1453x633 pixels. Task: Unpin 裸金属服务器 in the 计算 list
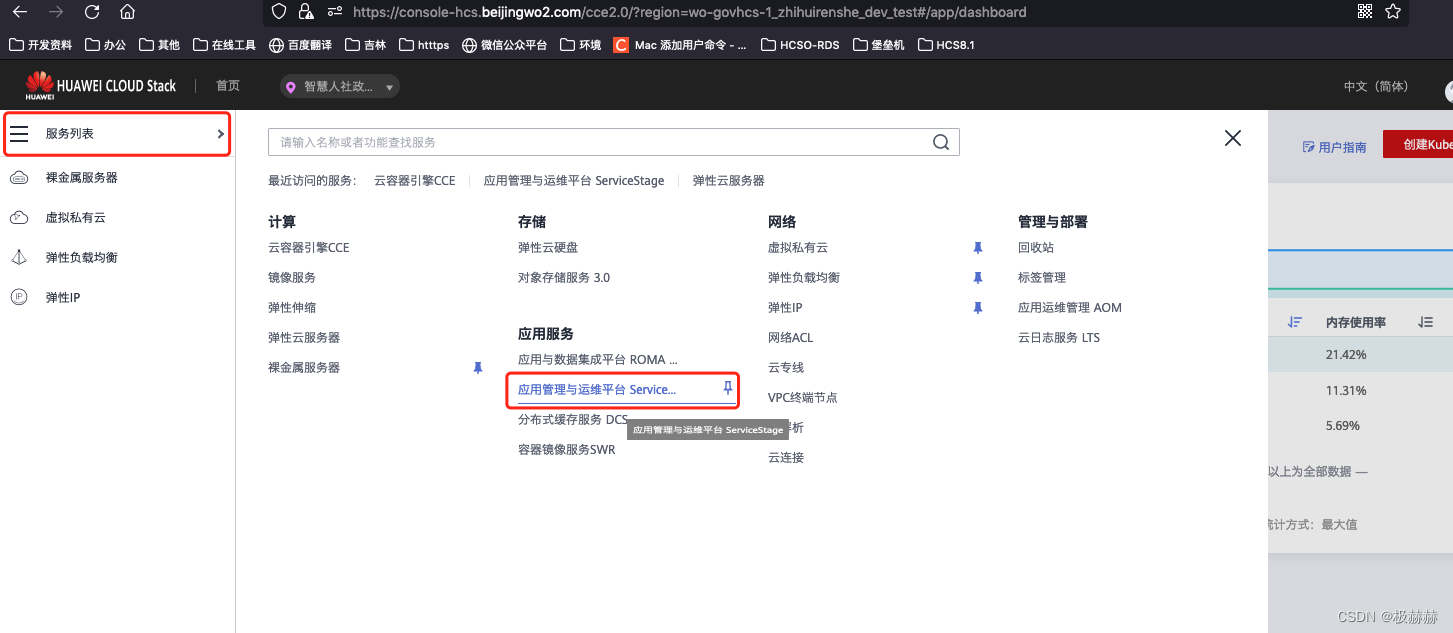coord(478,367)
